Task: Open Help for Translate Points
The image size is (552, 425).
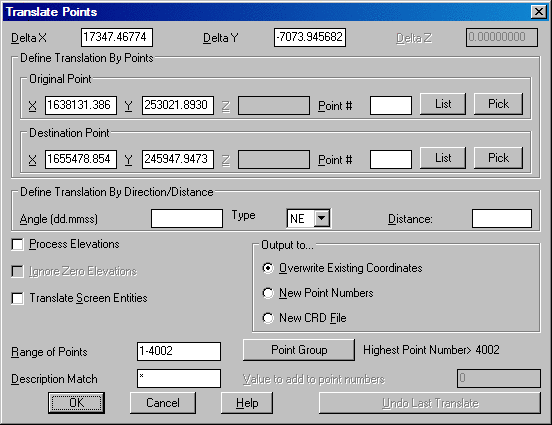Action: click(247, 403)
